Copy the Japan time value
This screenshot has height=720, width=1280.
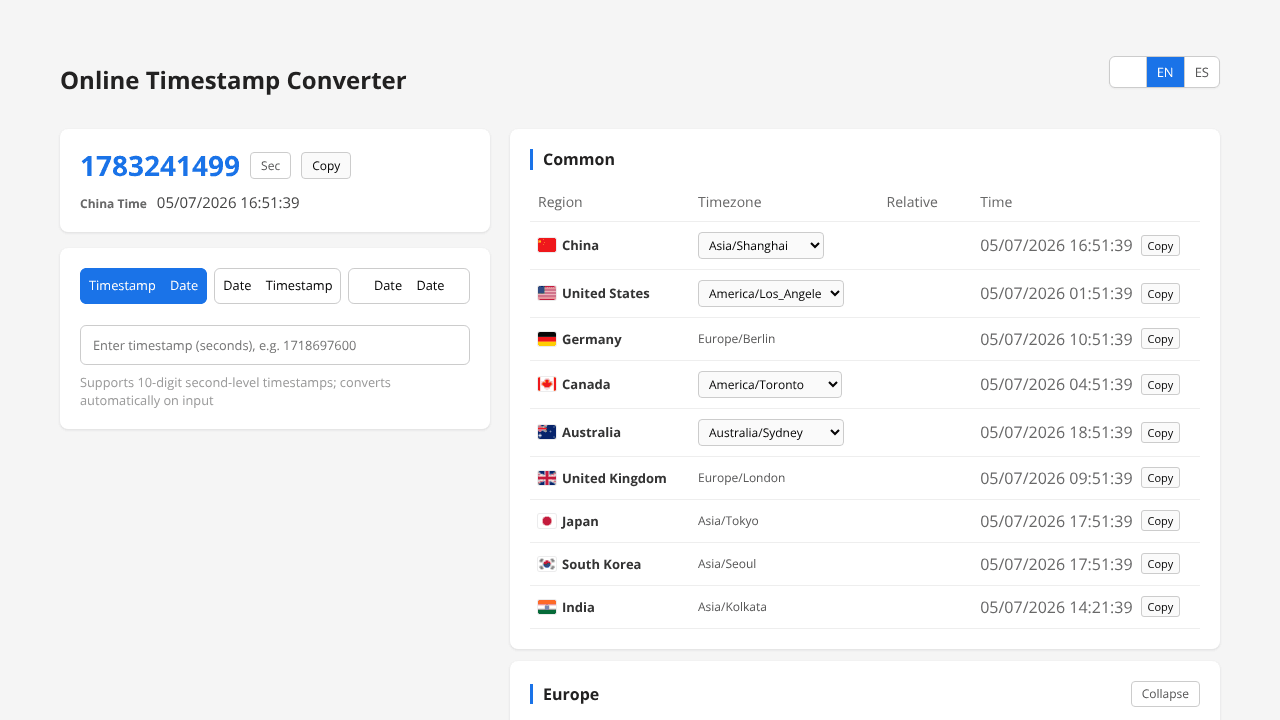(1160, 521)
